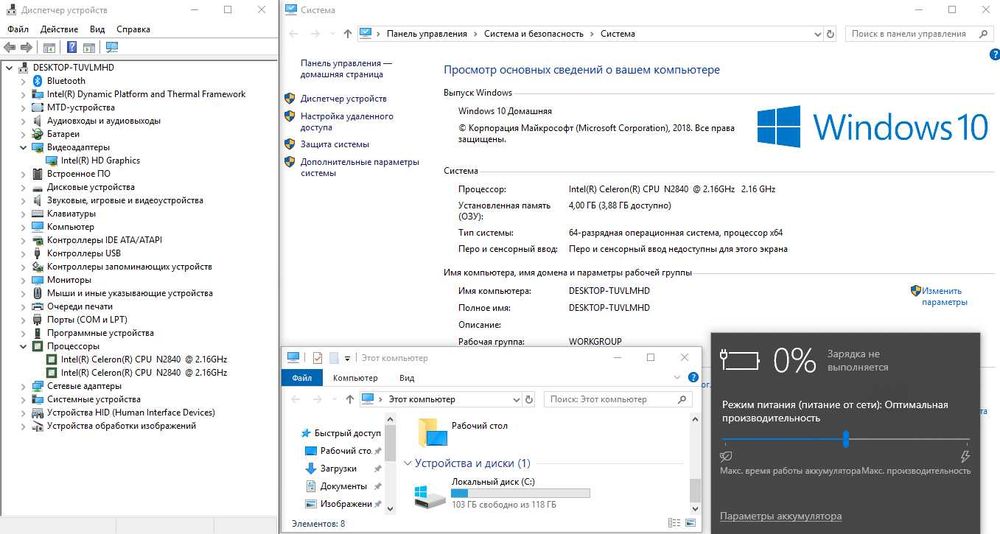Image resolution: width=1000 pixels, height=534 pixels.
Task: Open the address dropdown in Этот компьютер window
Action: pos(516,399)
